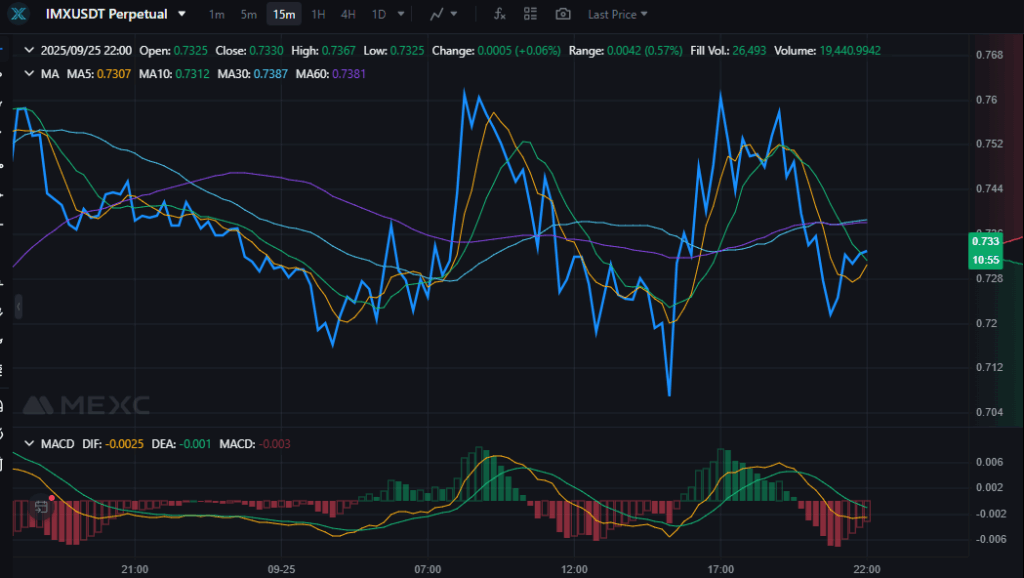This screenshot has width=1024, height=578.
Task: Open the Last Price dropdown
Action: coord(617,14)
